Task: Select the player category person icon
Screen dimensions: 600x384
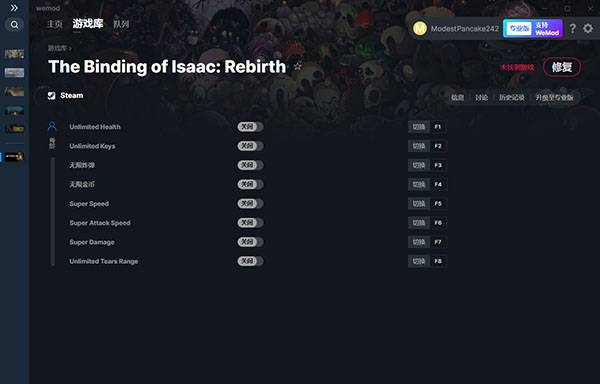Action: [x=52, y=126]
